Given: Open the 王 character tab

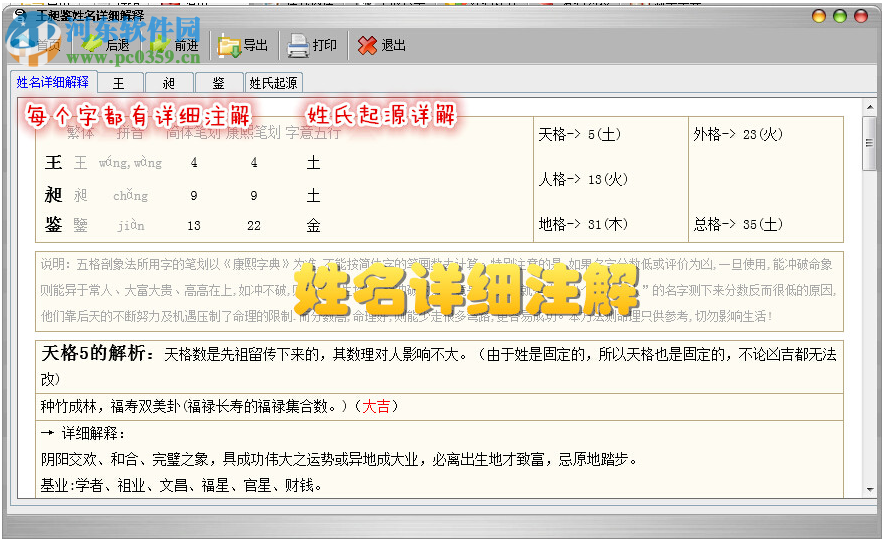Looking at the screenshot, I should coord(120,83).
